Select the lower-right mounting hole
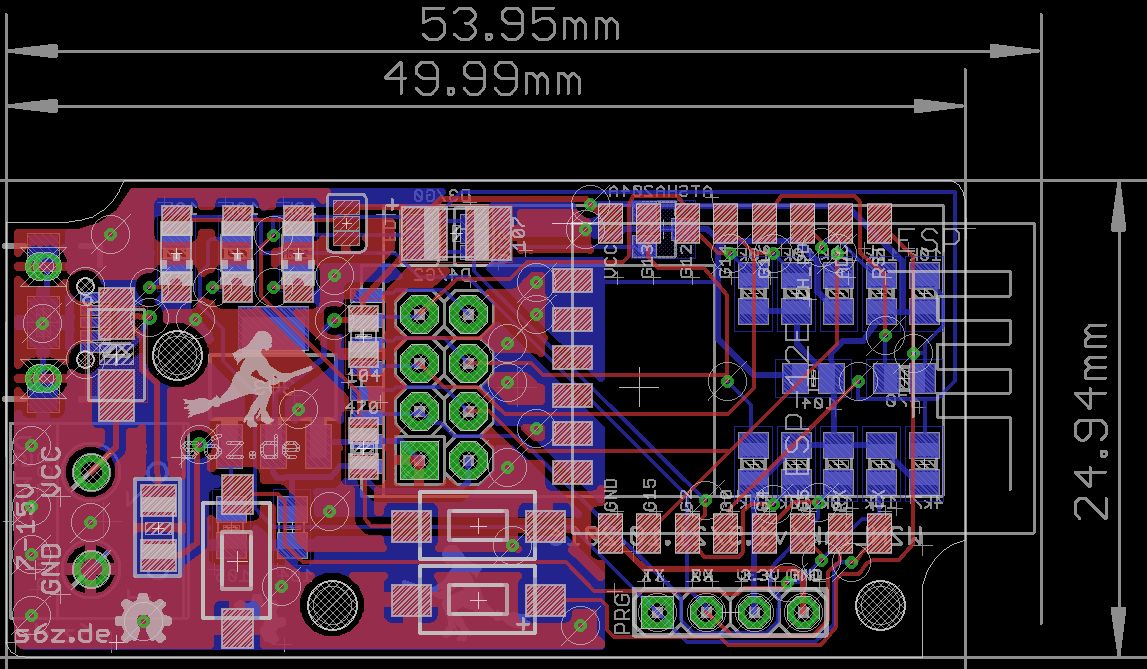1147x669 pixels. 882,605
